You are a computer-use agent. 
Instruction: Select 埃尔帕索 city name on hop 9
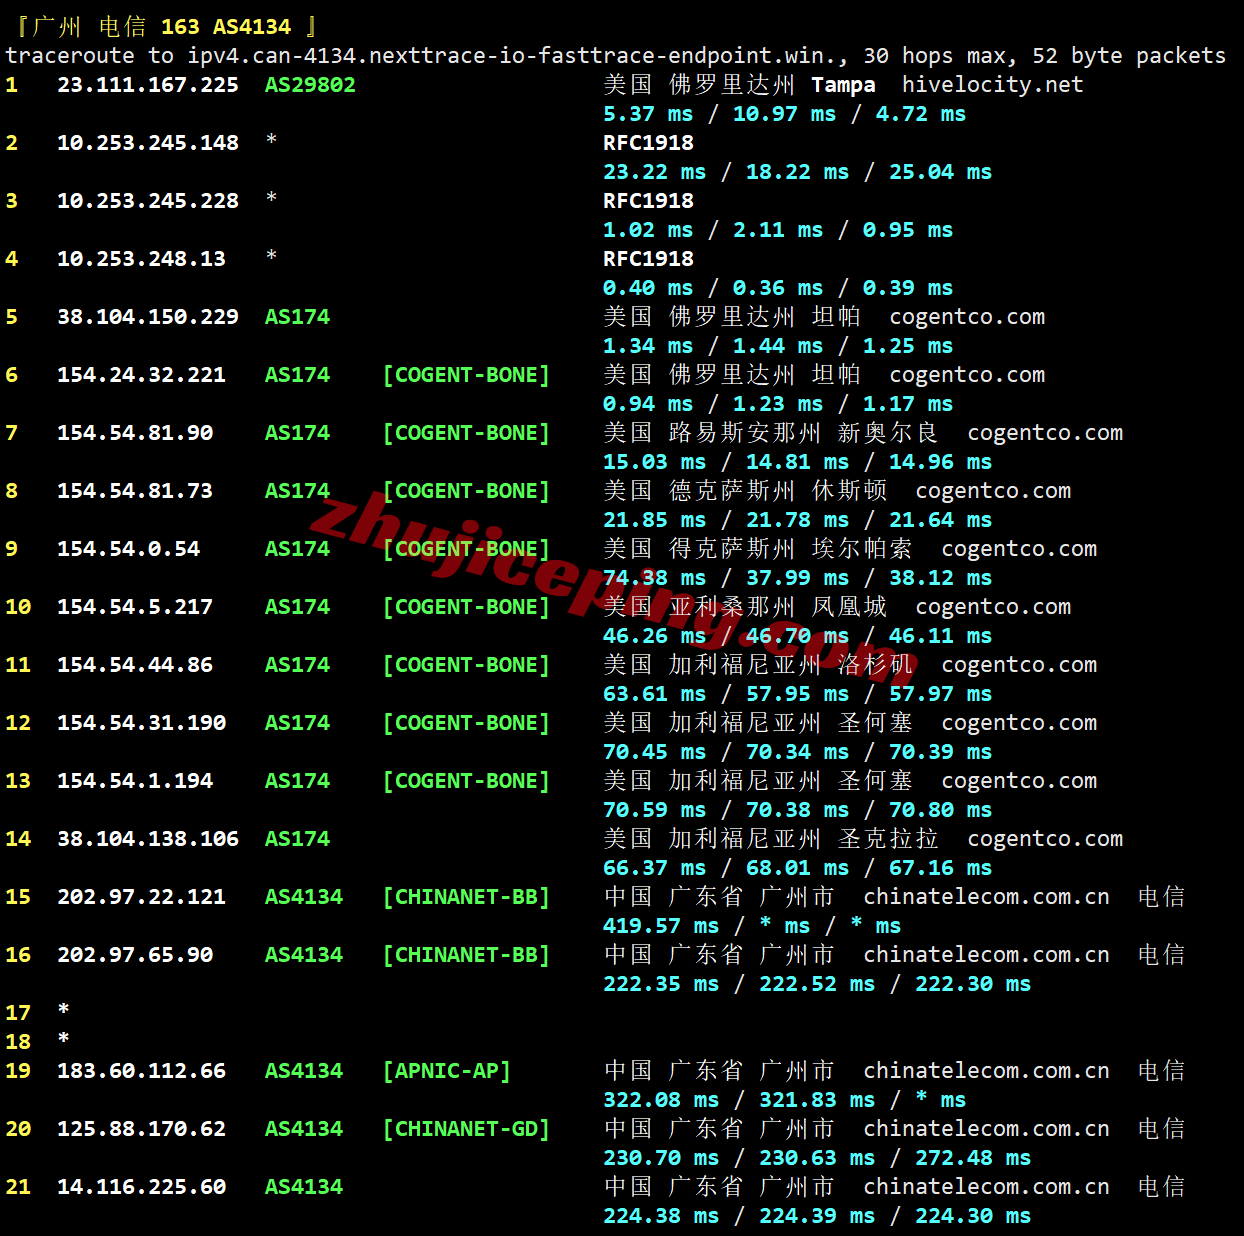pyautogui.click(x=862, y=549)
